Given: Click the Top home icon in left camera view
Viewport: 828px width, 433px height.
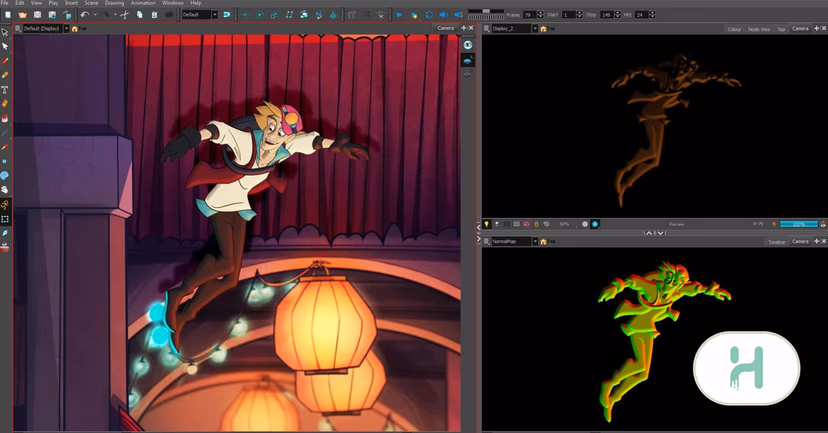Looking at the screenshot, I should click(x=75, y=29).
